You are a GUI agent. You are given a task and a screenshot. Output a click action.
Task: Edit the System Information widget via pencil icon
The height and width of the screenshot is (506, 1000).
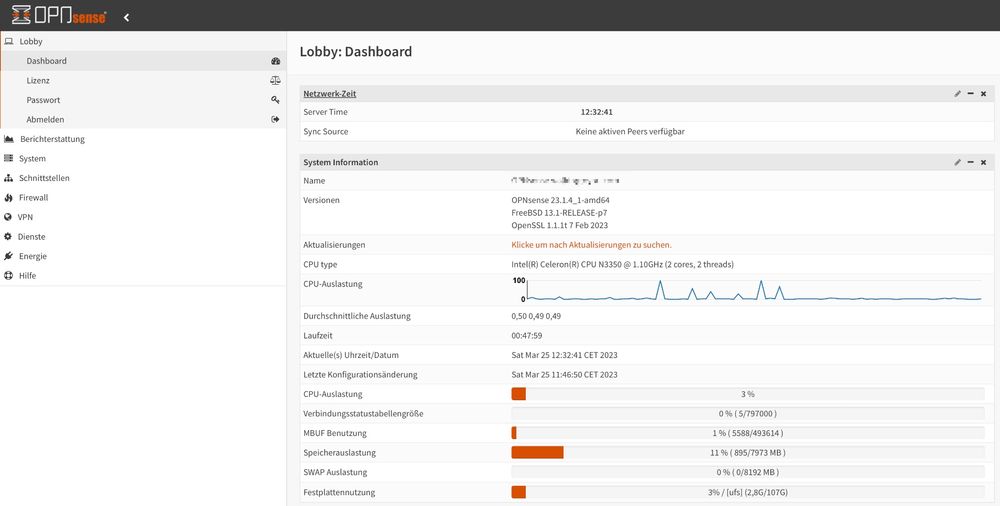pos(957,163)
